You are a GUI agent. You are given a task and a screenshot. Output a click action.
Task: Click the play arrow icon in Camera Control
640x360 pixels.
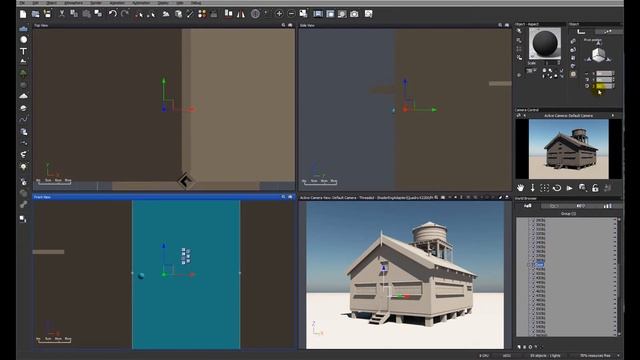pyautogui.click(x=569, y=188)
